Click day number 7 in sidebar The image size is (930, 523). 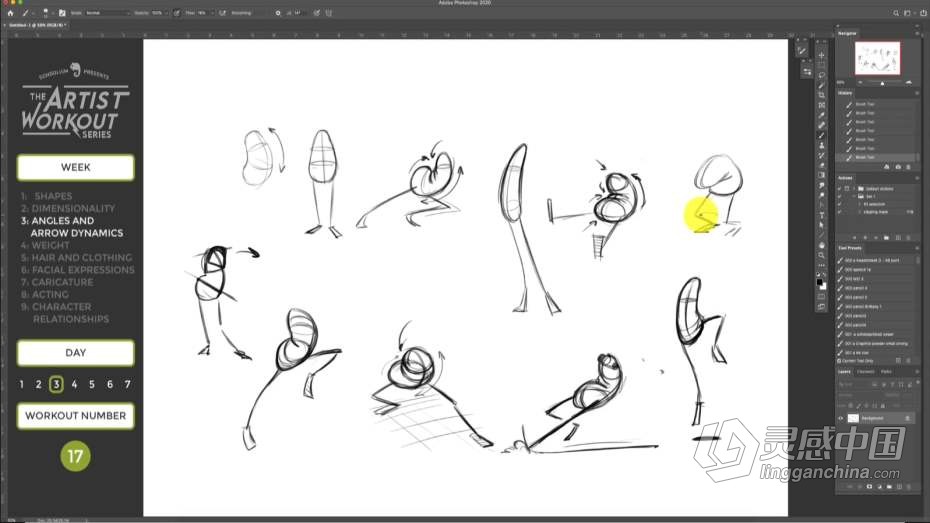pos(128,384)
